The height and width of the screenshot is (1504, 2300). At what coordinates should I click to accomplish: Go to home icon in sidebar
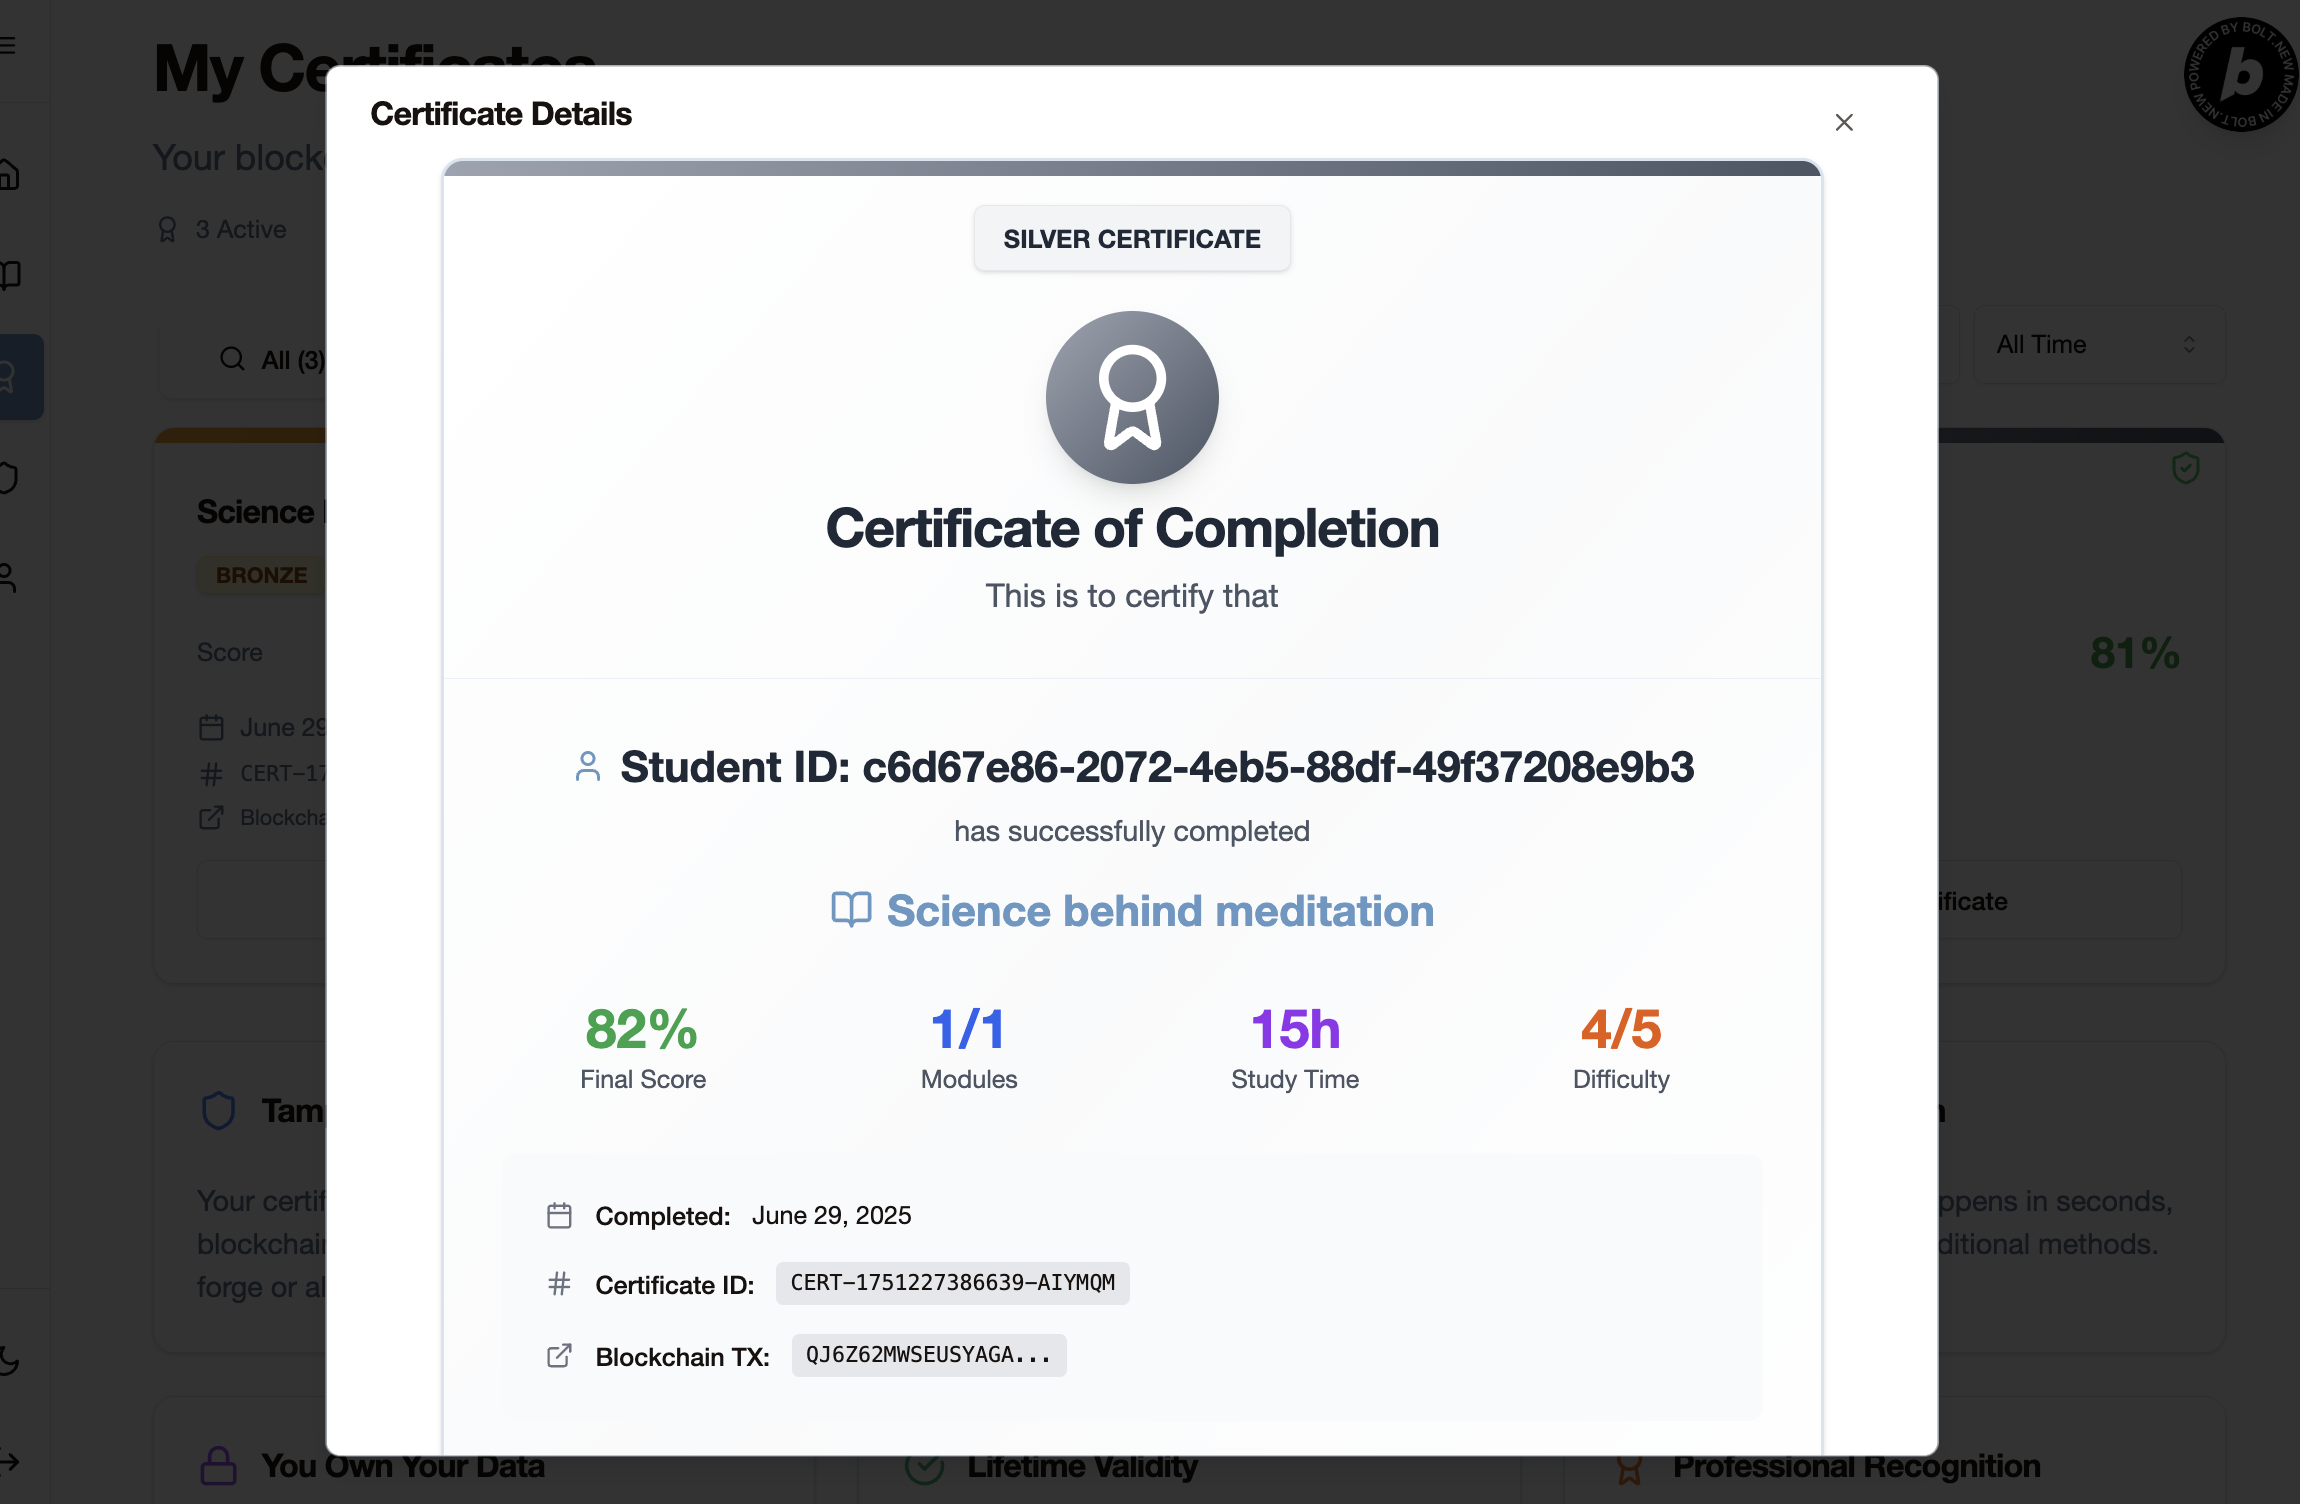click(x=8, y=175)
